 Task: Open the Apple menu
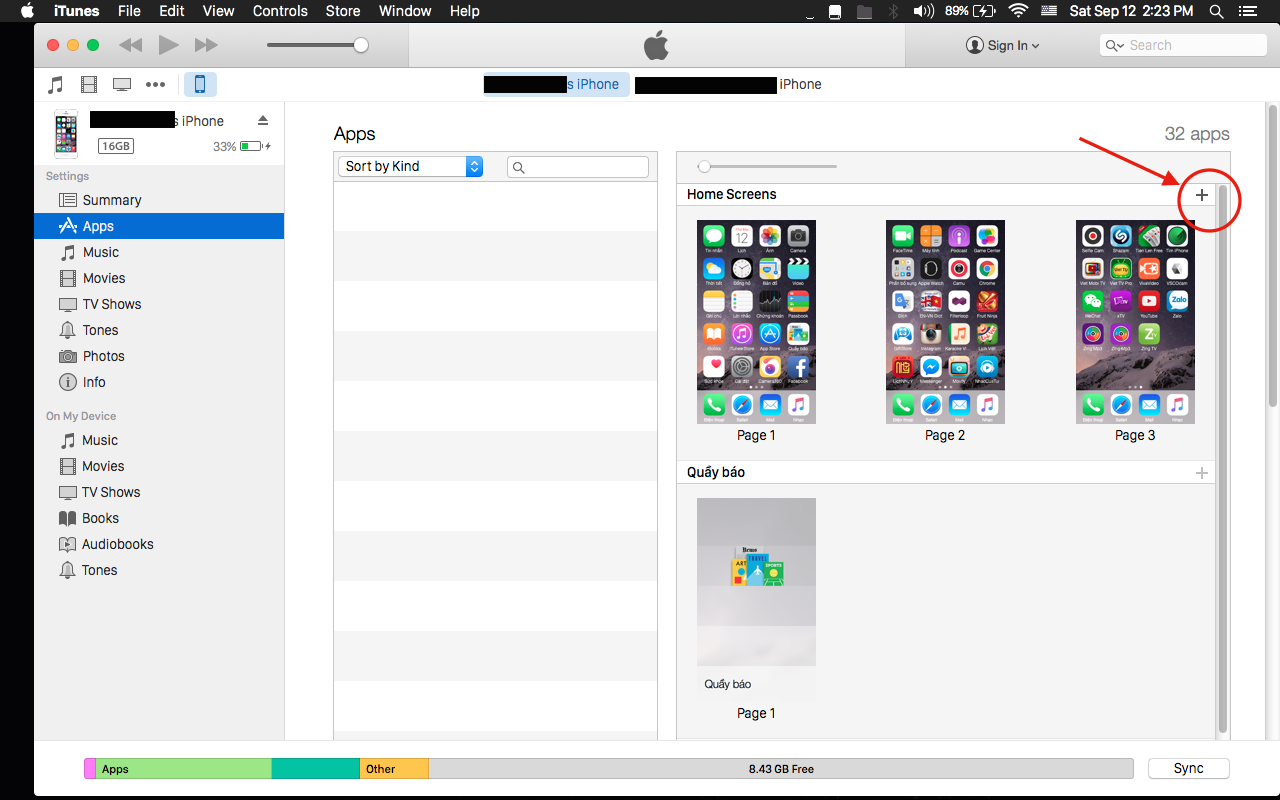27,11
